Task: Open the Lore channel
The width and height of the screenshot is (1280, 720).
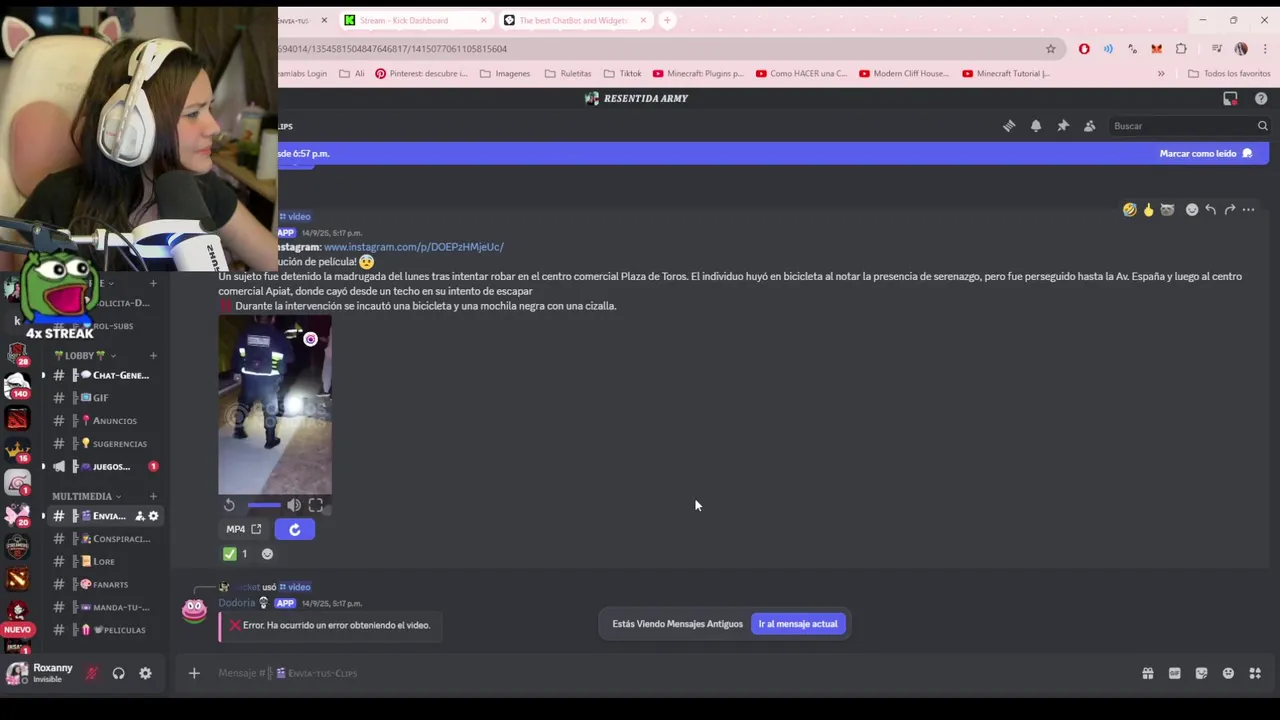Action: 105,562
